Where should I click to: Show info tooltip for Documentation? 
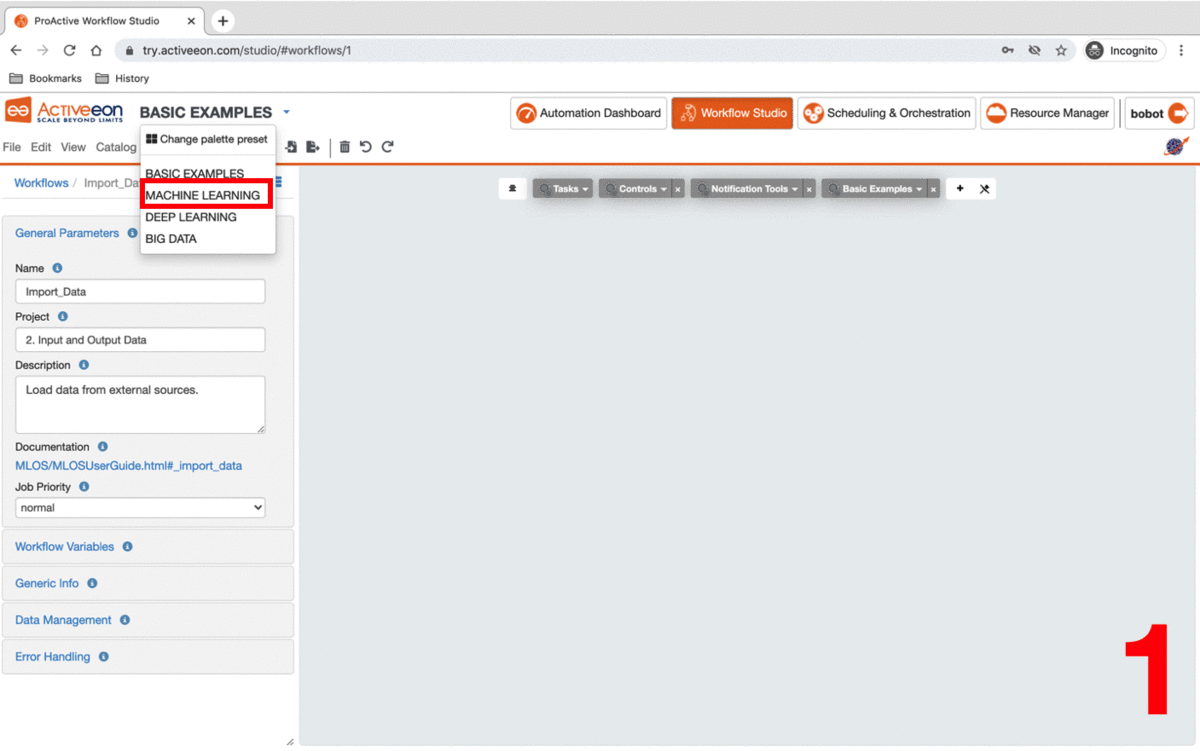103,447
